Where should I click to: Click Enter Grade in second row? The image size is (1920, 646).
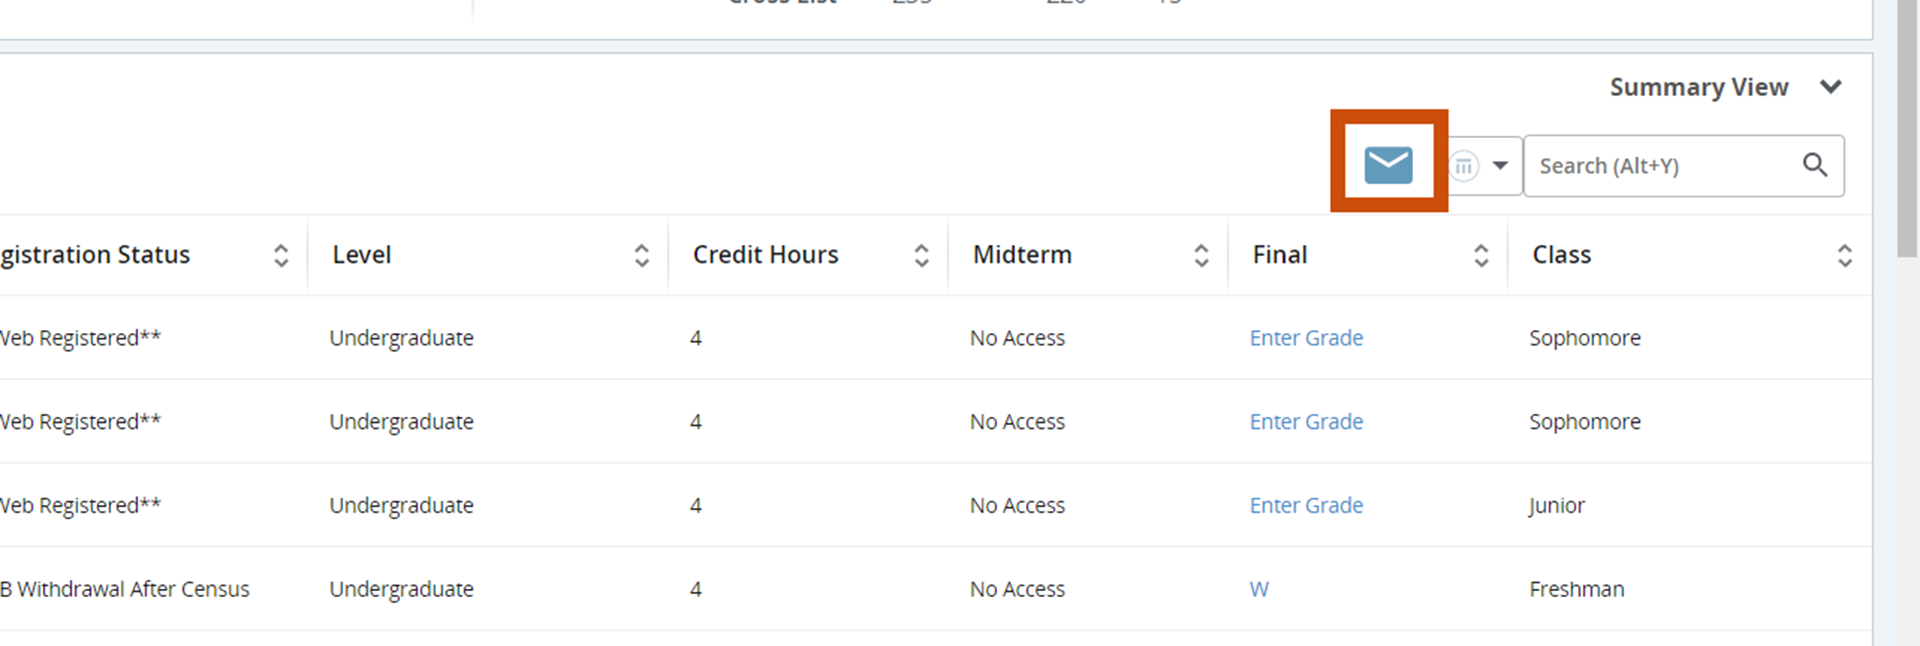click(x=1306, y=422)
